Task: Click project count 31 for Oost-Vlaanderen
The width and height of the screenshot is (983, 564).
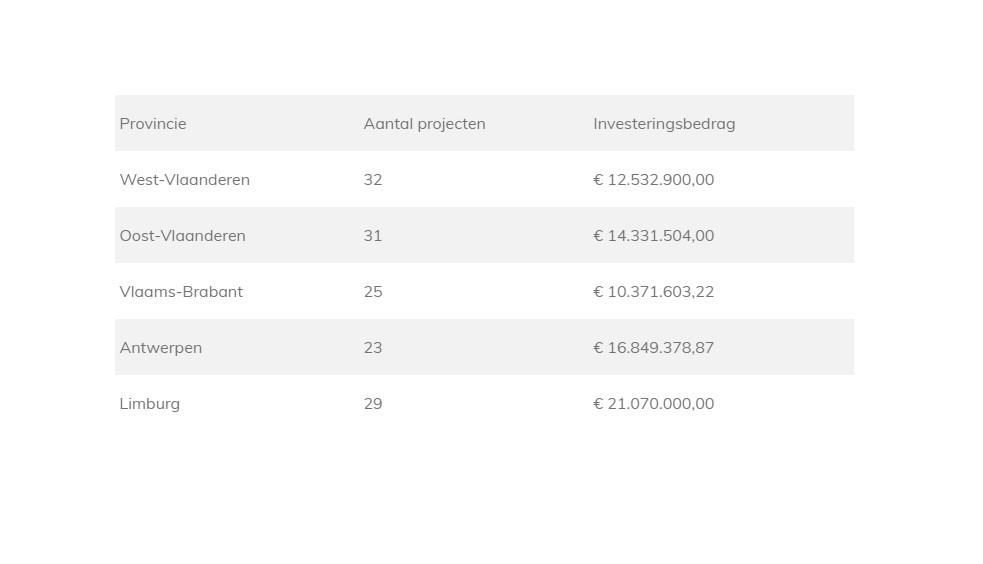Action: pyautogui.click(x=373, y=236)
